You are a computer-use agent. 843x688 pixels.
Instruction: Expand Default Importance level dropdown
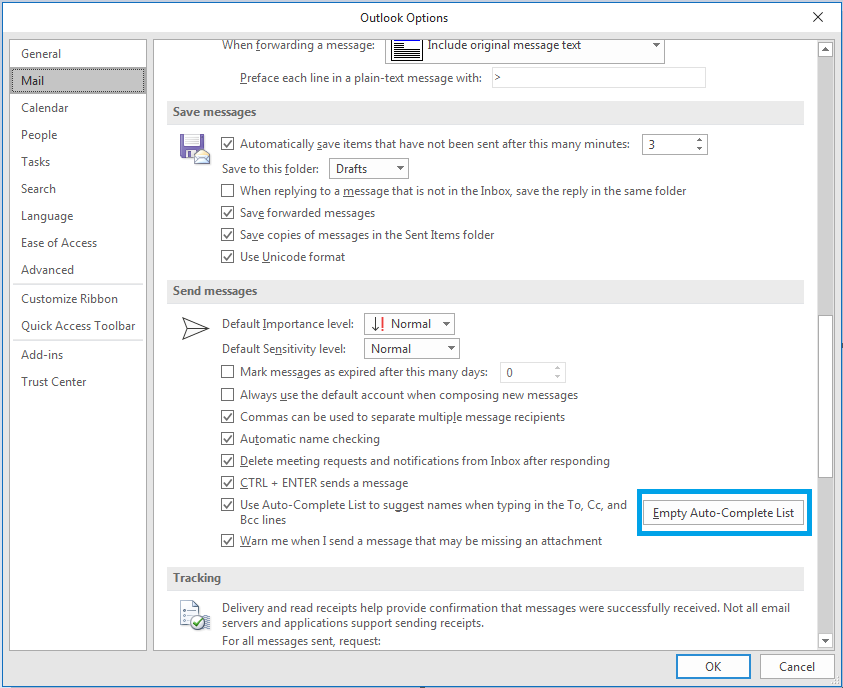click(x=409, y=324)
